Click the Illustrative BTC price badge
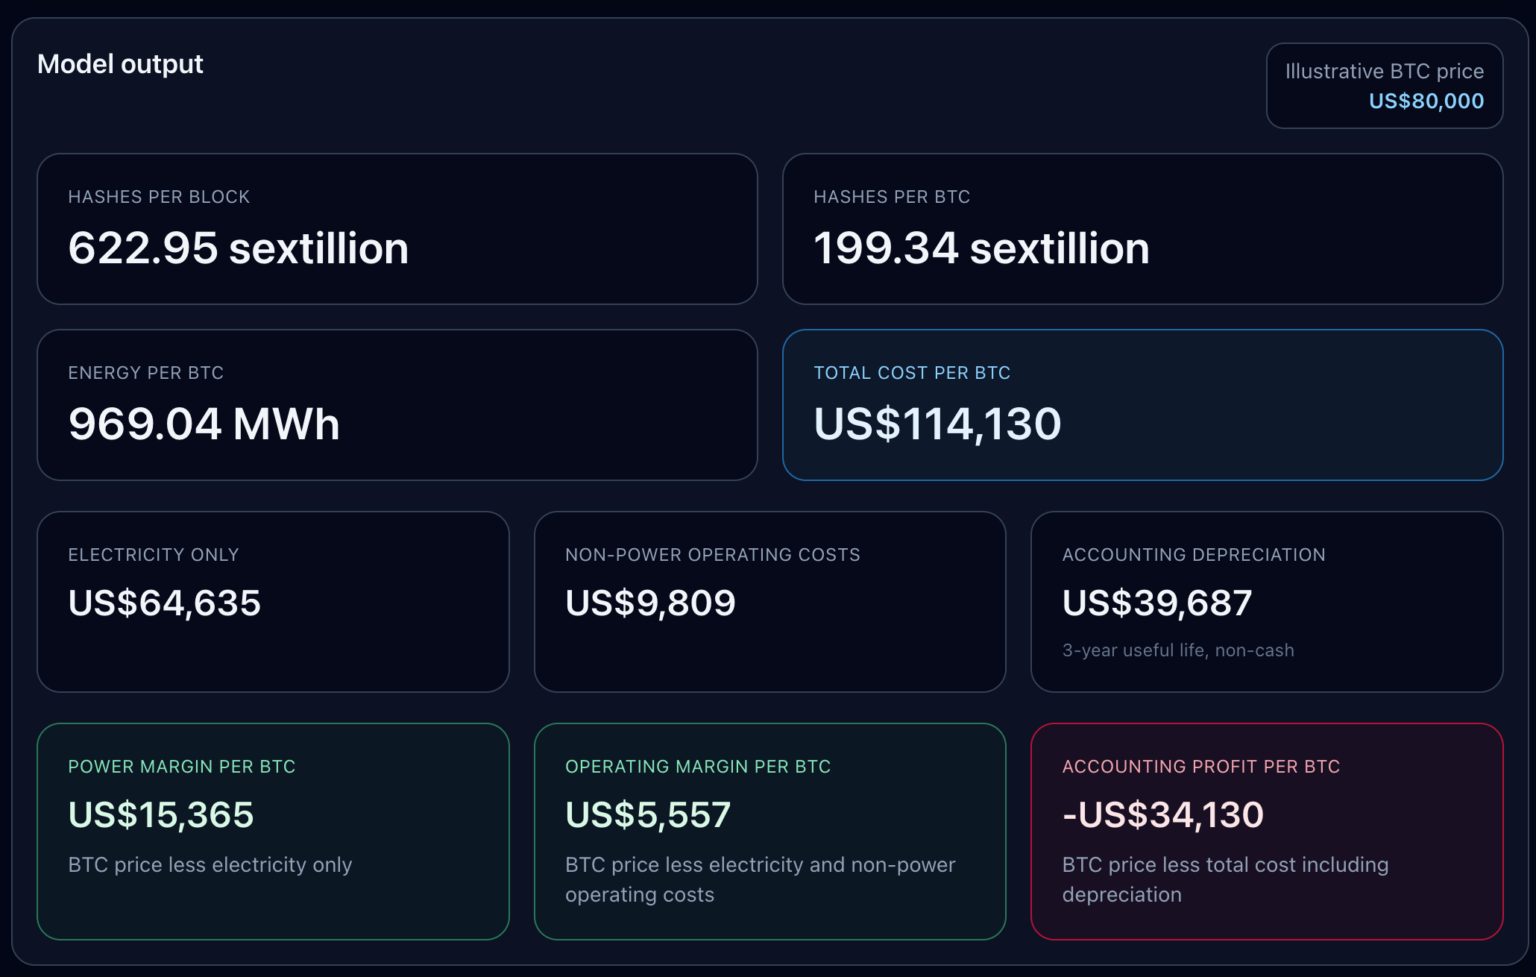The image size is (1536, 977). coord(1385,86)
